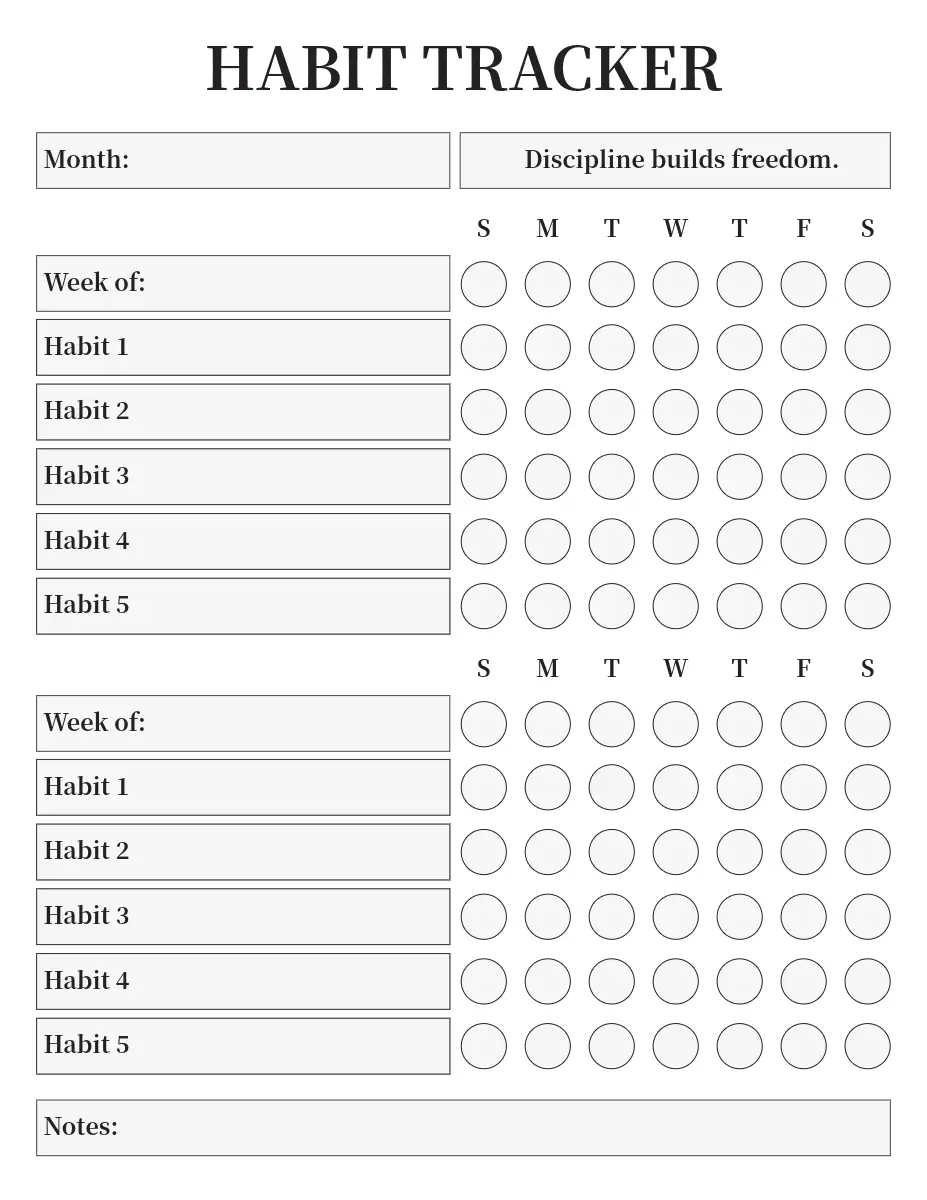Mark Friday's circle in second "Week of" row
The width and height of the screenshot is (927, 1200).
click(x=803, y=723)
